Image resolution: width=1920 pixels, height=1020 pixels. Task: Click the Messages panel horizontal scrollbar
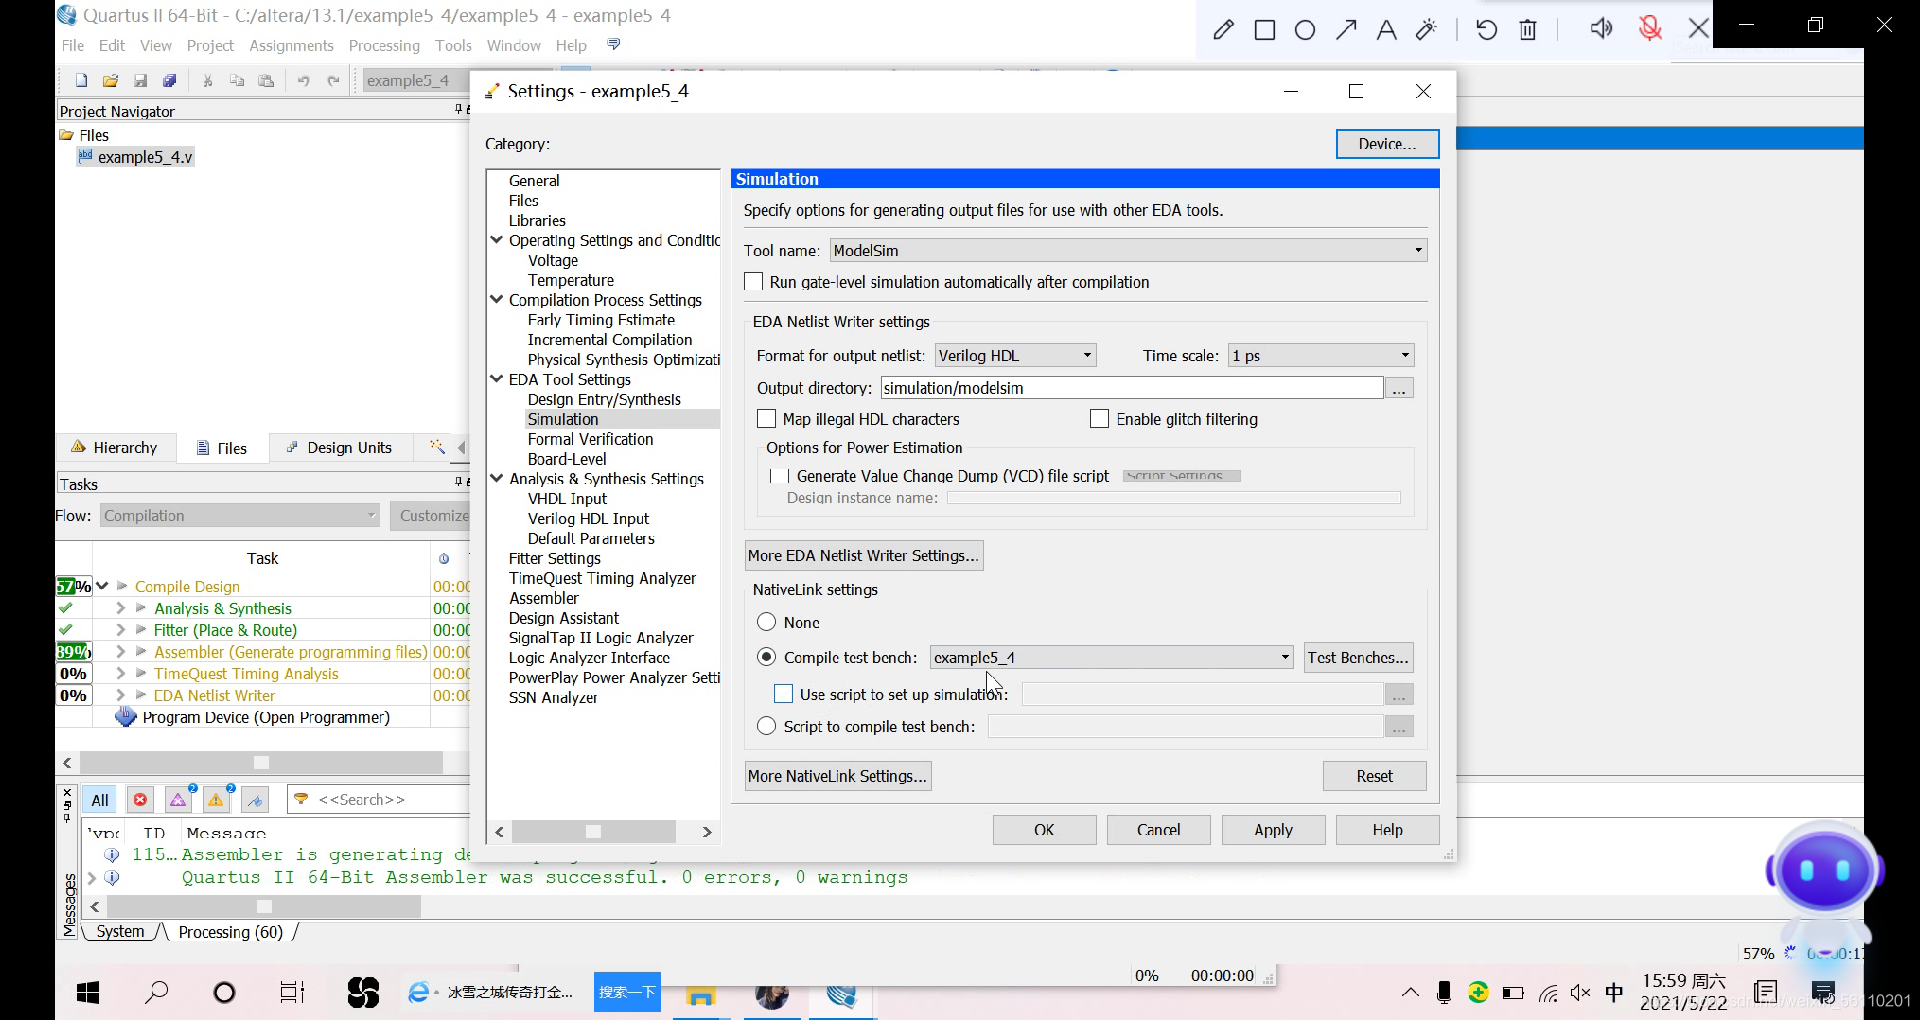264,906
